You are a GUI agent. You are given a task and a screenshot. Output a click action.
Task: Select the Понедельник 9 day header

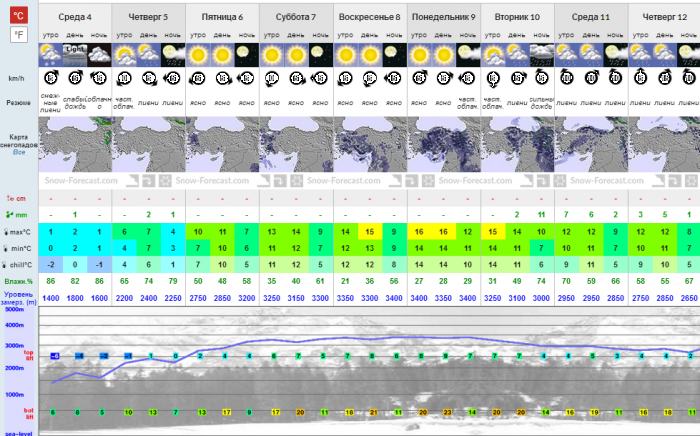(x=444, y=17)
